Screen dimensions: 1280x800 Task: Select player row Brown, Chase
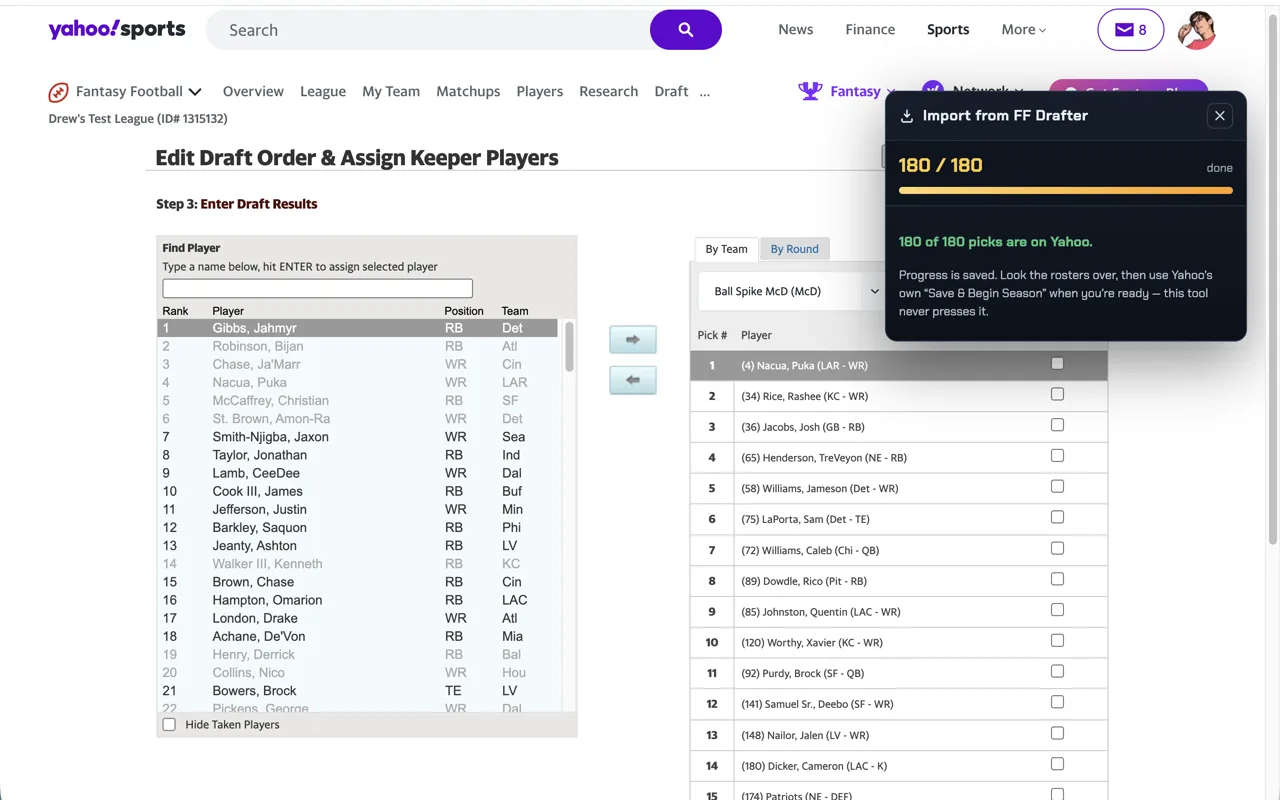pyautogui.click(x=358, y=582)
